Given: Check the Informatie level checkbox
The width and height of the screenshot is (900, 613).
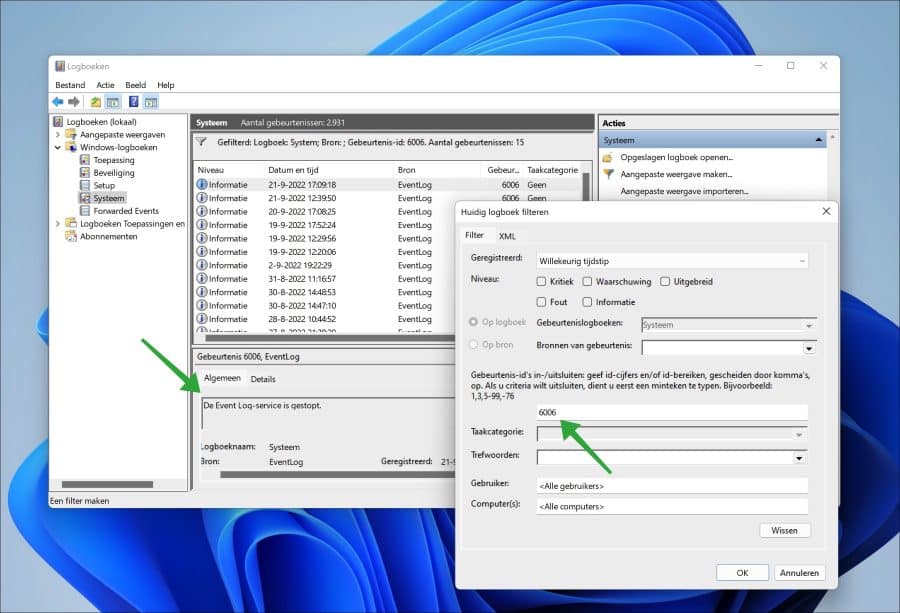Looking at the screenshot, I should pos(587,302).
